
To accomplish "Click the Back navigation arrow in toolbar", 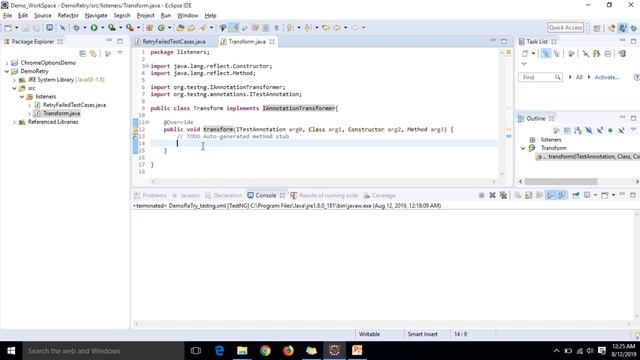I will [337, 28].
